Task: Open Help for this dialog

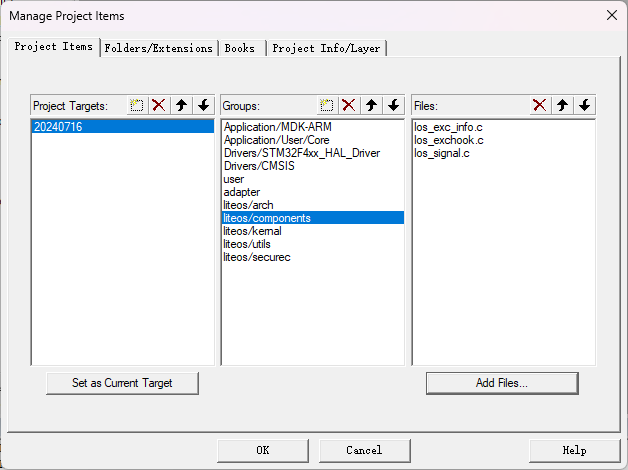Action: [574, 450]
